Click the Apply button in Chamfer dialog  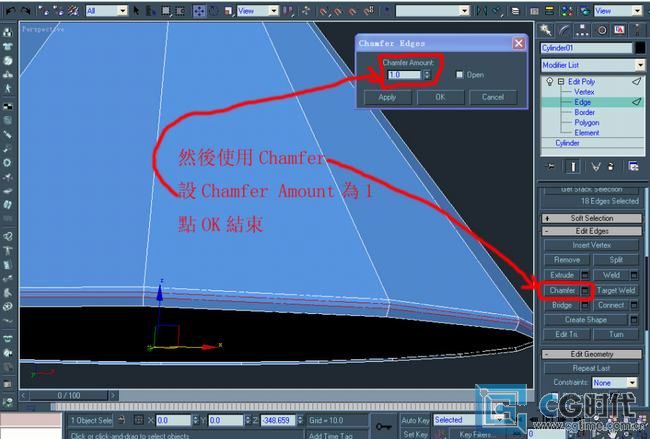click(x=387, y=97)
